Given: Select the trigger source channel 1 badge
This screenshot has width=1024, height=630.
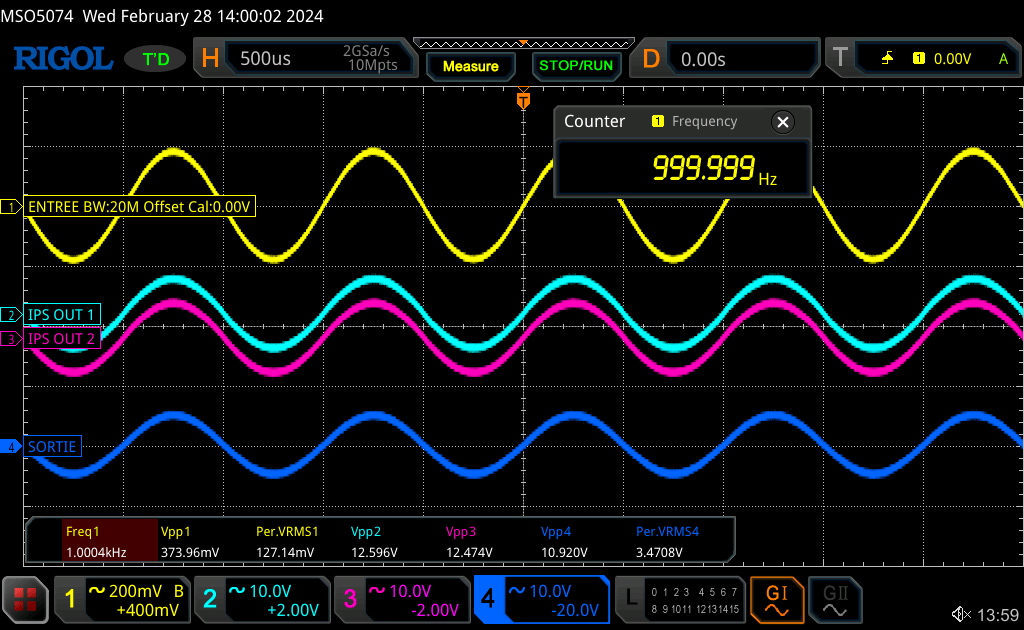Looking at the screenshot, I should point(919,59).
